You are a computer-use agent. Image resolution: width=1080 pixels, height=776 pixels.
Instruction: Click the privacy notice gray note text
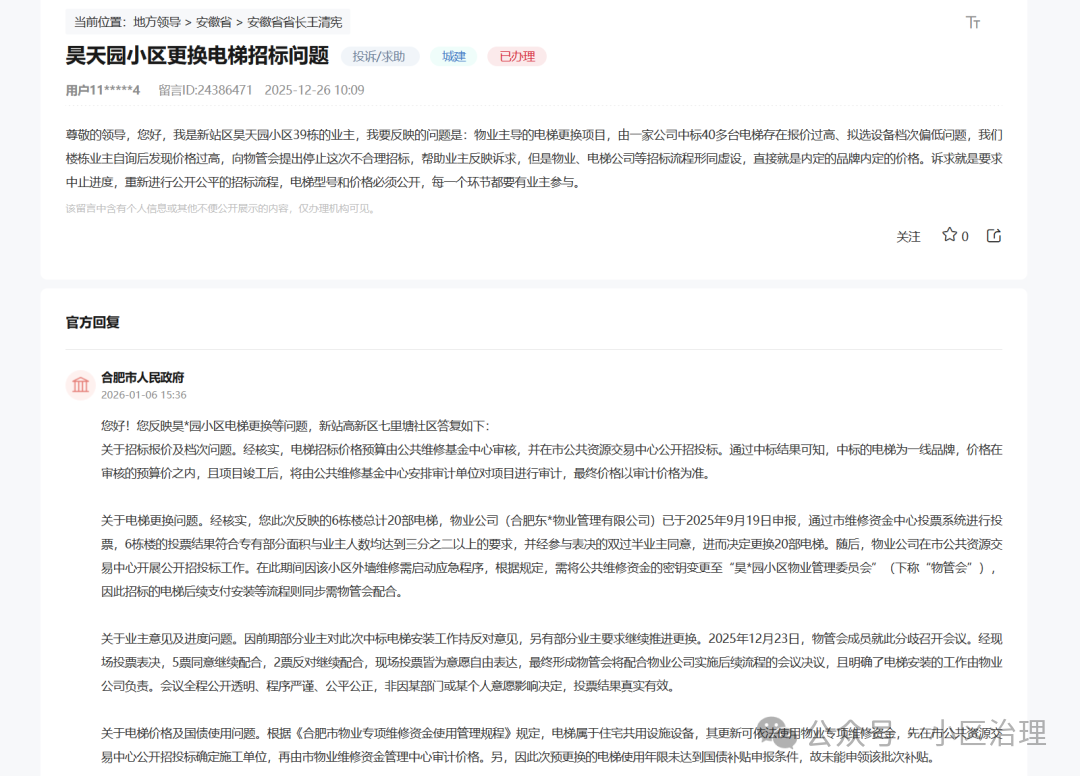pyautogui.click(x=221, y=209)
